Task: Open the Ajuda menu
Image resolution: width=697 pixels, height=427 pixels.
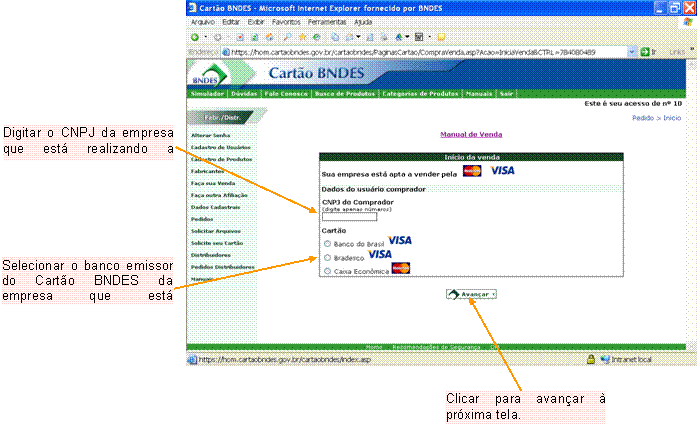Action: tap(363, 22)
